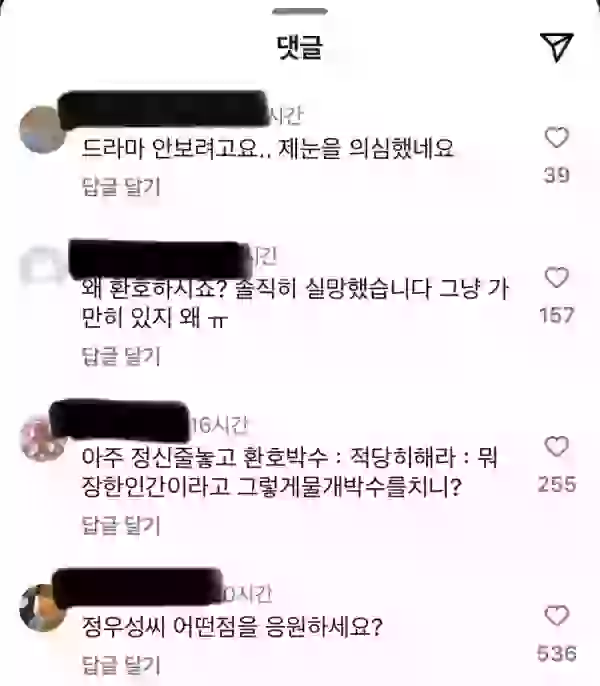Image resolution: width=600 pixels, height=686 pixels.
Task: Like the comment starting '왜 환호하시죠?'
Action: (556, 277)
